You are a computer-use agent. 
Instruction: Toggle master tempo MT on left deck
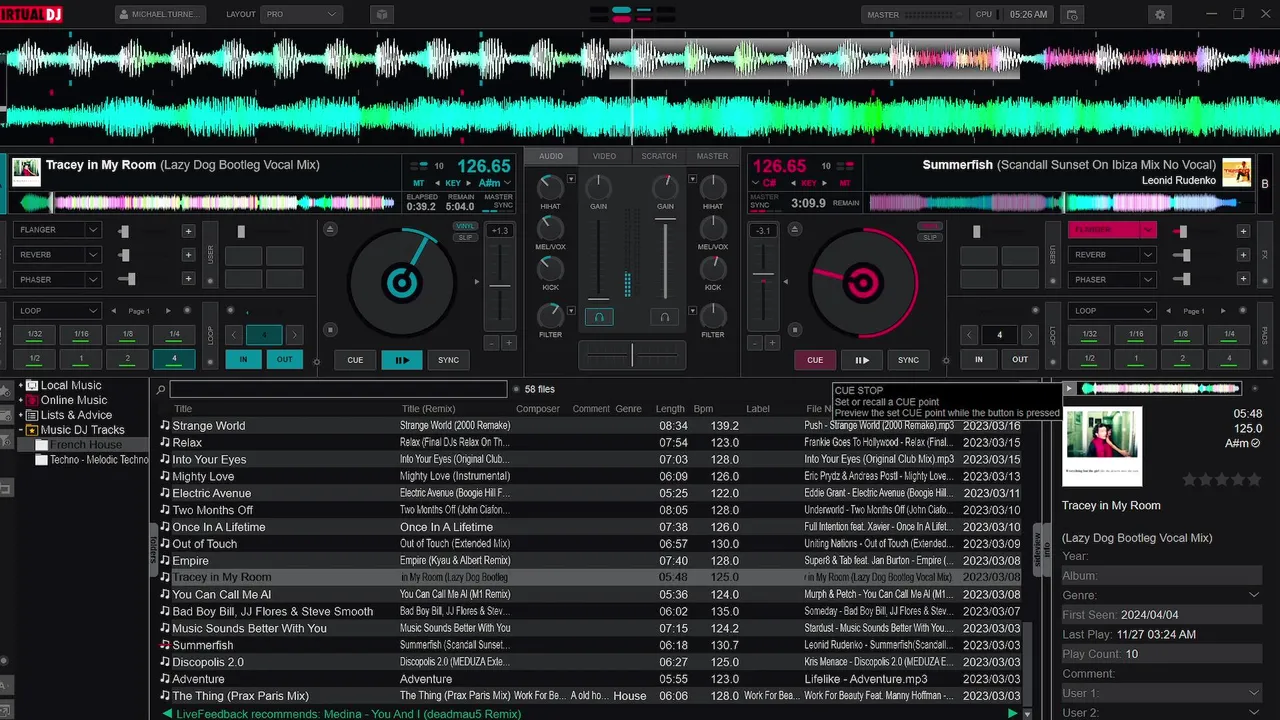pos(417,183)
